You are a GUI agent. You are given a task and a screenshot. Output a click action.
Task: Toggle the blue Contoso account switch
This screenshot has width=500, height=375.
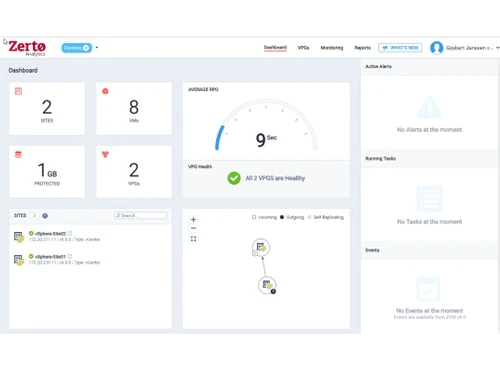[x=77, y=48]
